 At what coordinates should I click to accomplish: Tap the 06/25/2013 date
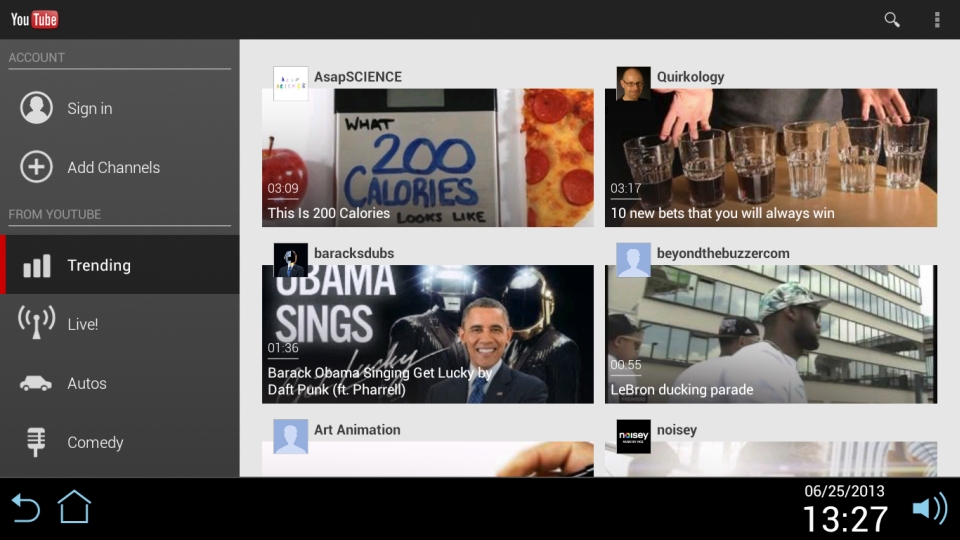(844, 491)
